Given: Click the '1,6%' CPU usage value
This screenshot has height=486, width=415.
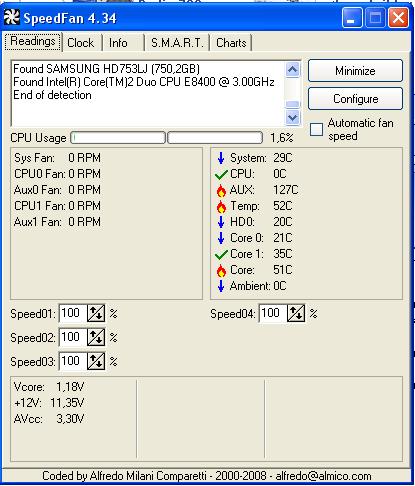Looking at the screenshot, I should click(x=282, y=138).
